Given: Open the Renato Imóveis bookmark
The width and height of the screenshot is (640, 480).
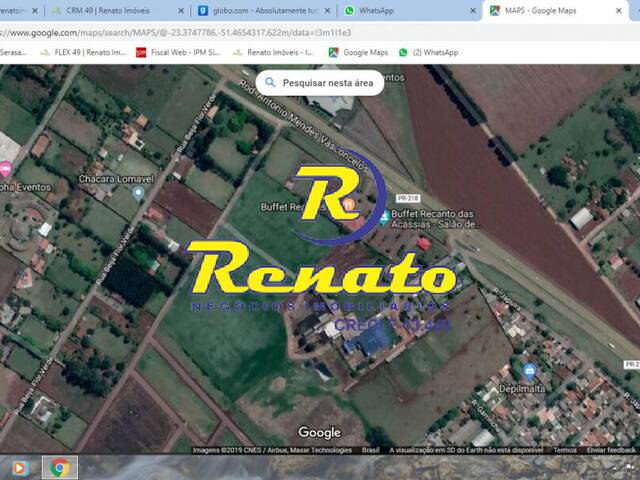Looking at the screenshot, I should point(273,53).
